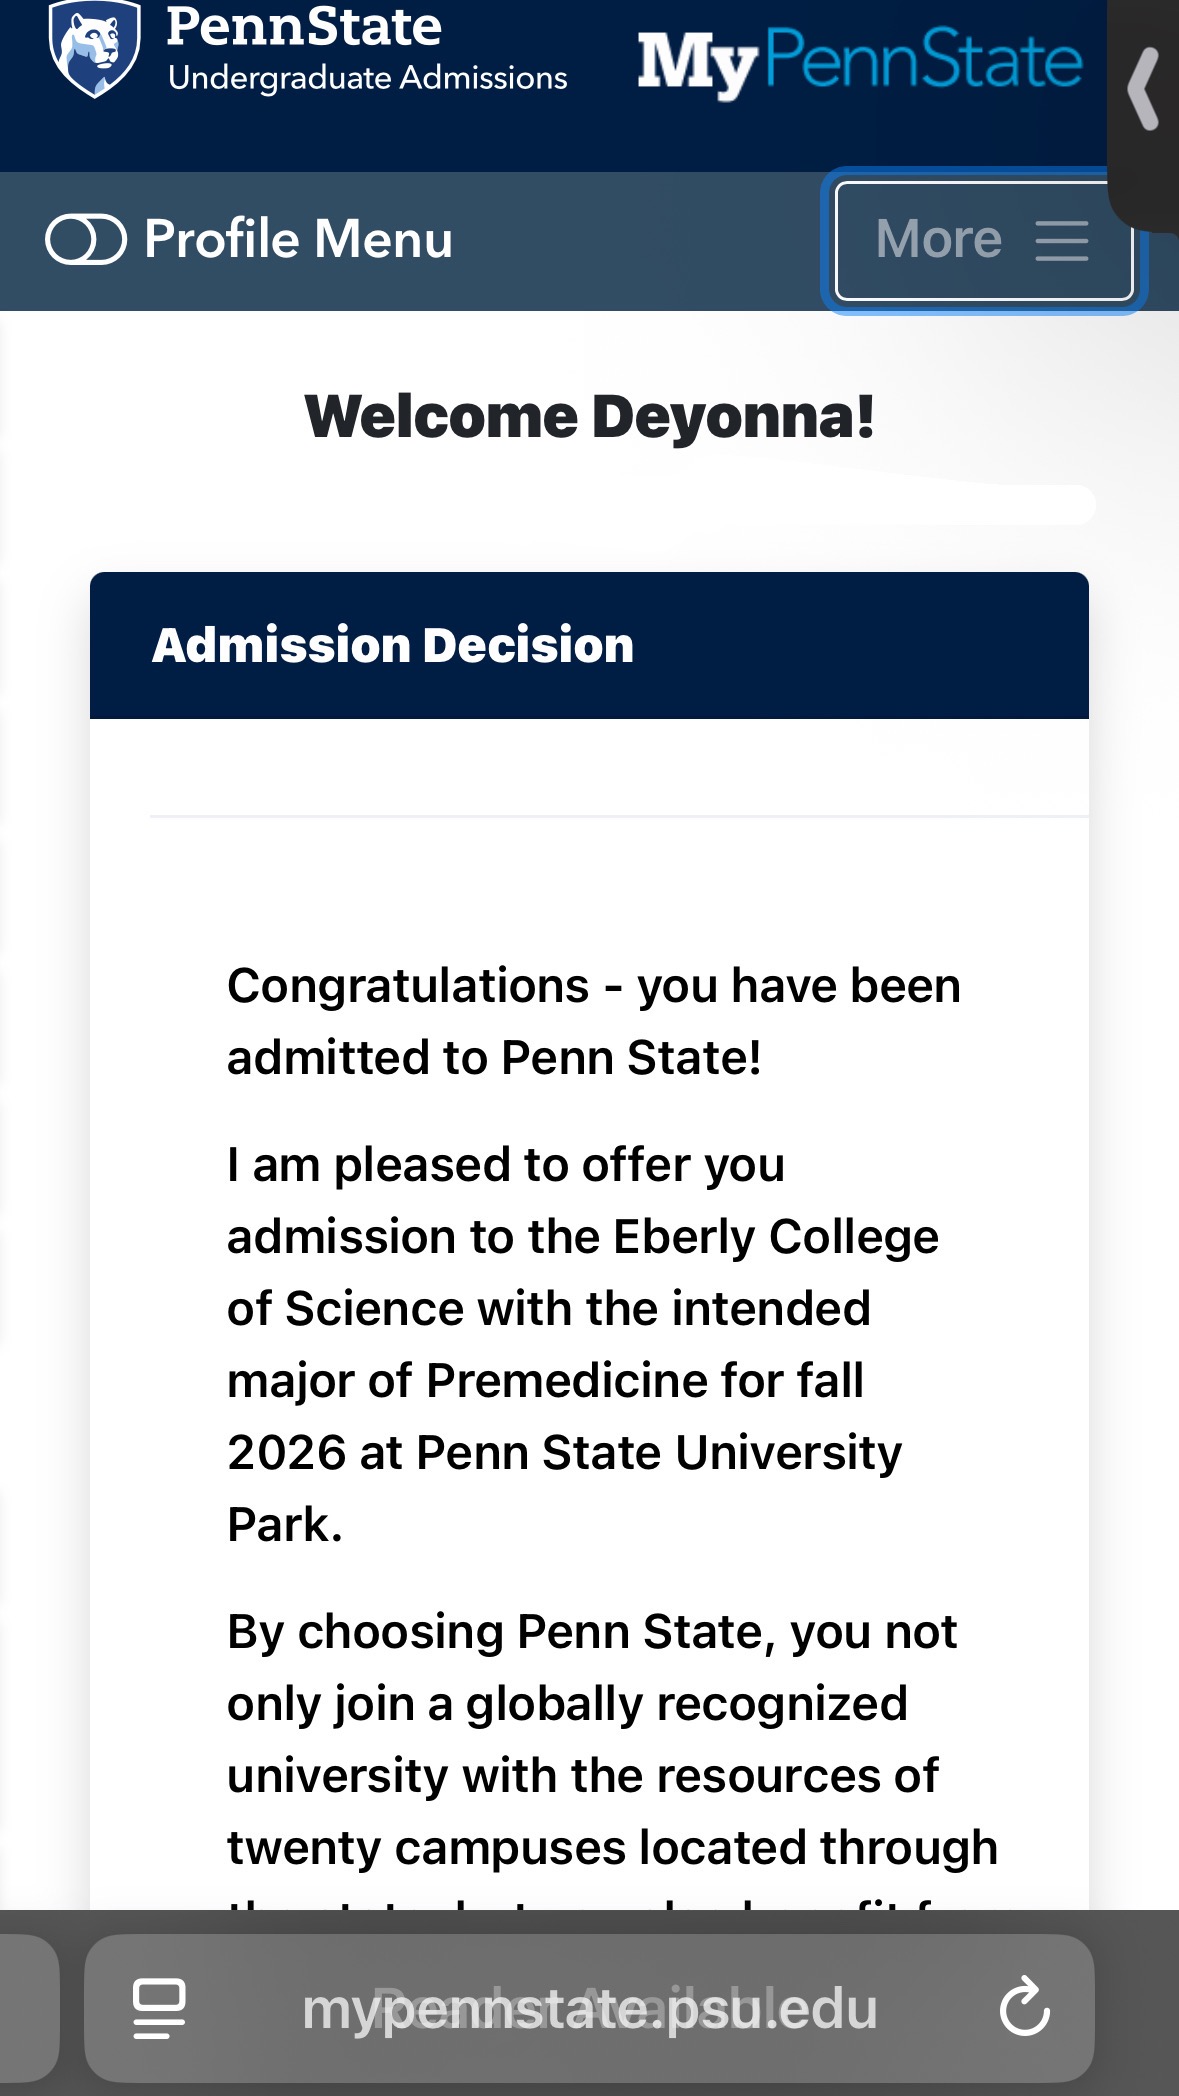Tap the divider line under Admission Decision
1179x2096 pixels.
[x=618, y=816]
